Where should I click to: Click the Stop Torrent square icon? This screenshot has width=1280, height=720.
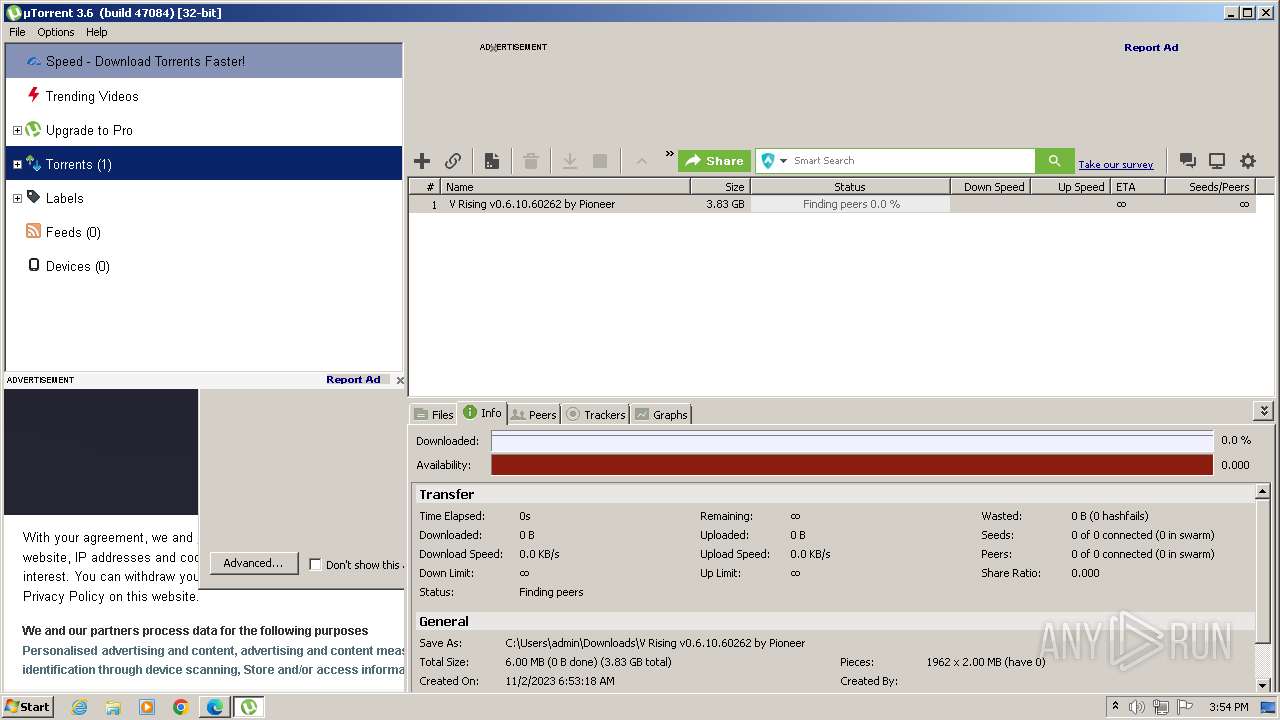pyautogui.click(x=600, y=161)
